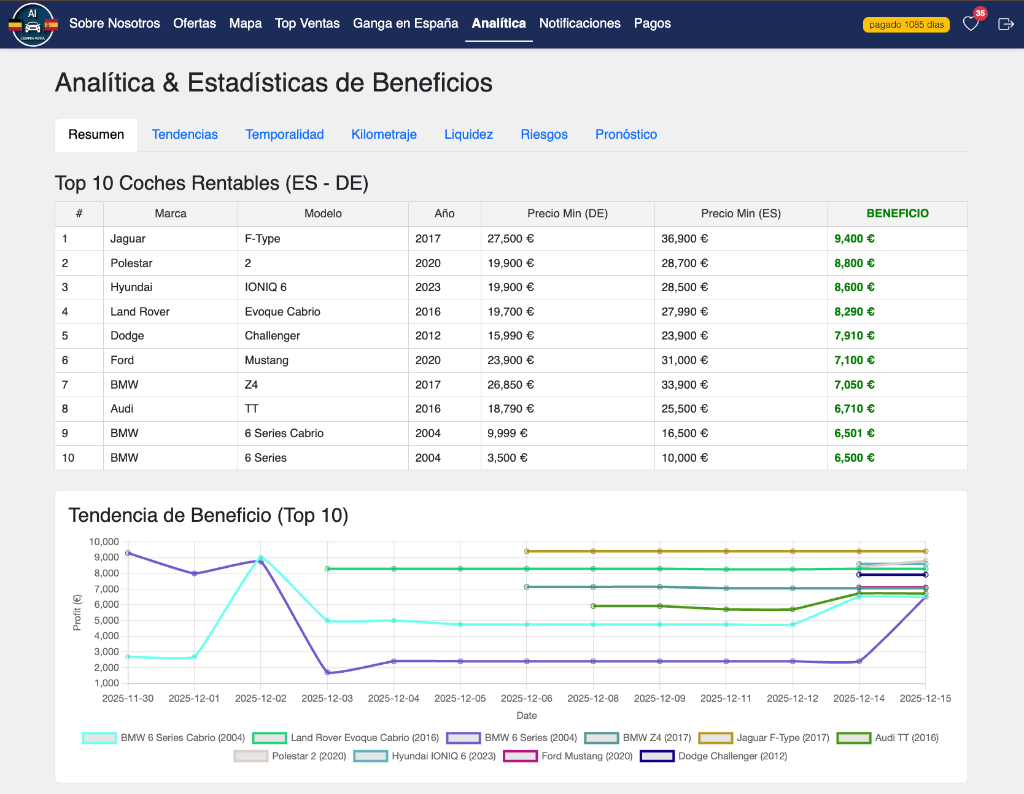Viewport: 1024px width, 794px height.
Task: Click the Audi TT (2016) legend swatch
Action: click(x=852, y=738)
